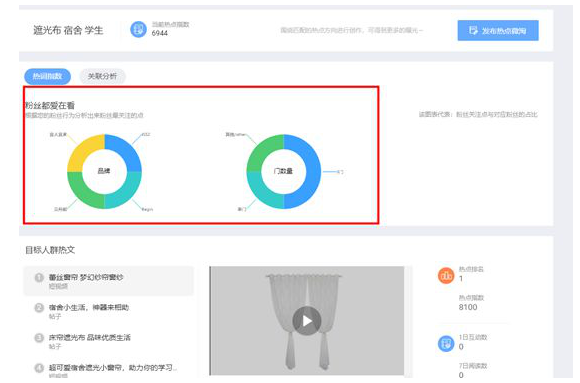This screenshot has height=383, width=580.
Task: Play the curtain video
Action: point(307,321)
